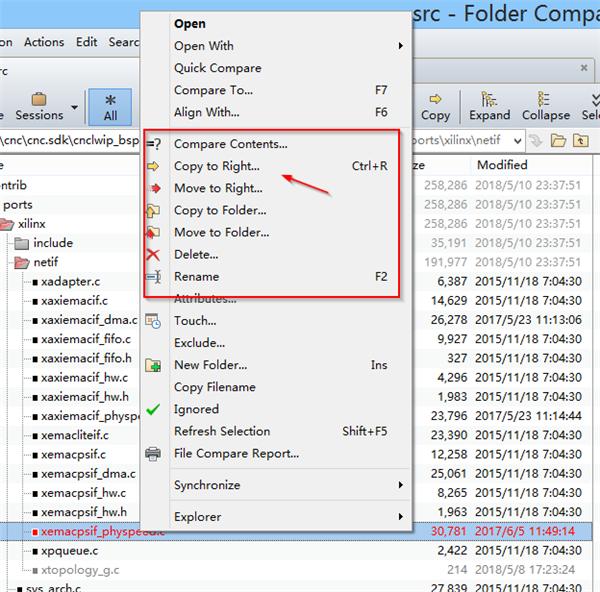Click the Collapse tree toolbar icon
Screen dimensions: 600x592
click(544, 99)
